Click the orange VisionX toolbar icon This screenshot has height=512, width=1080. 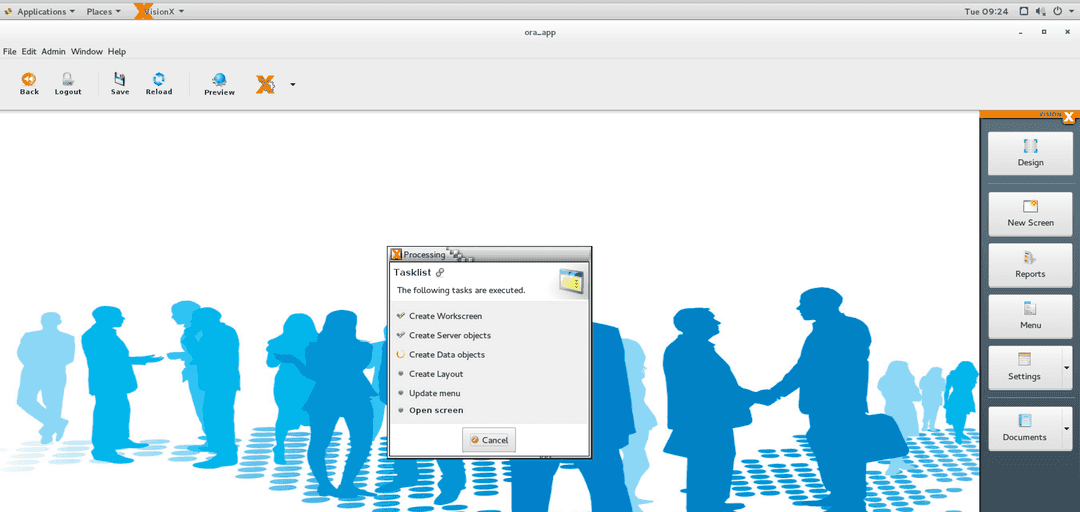[265, 85]
